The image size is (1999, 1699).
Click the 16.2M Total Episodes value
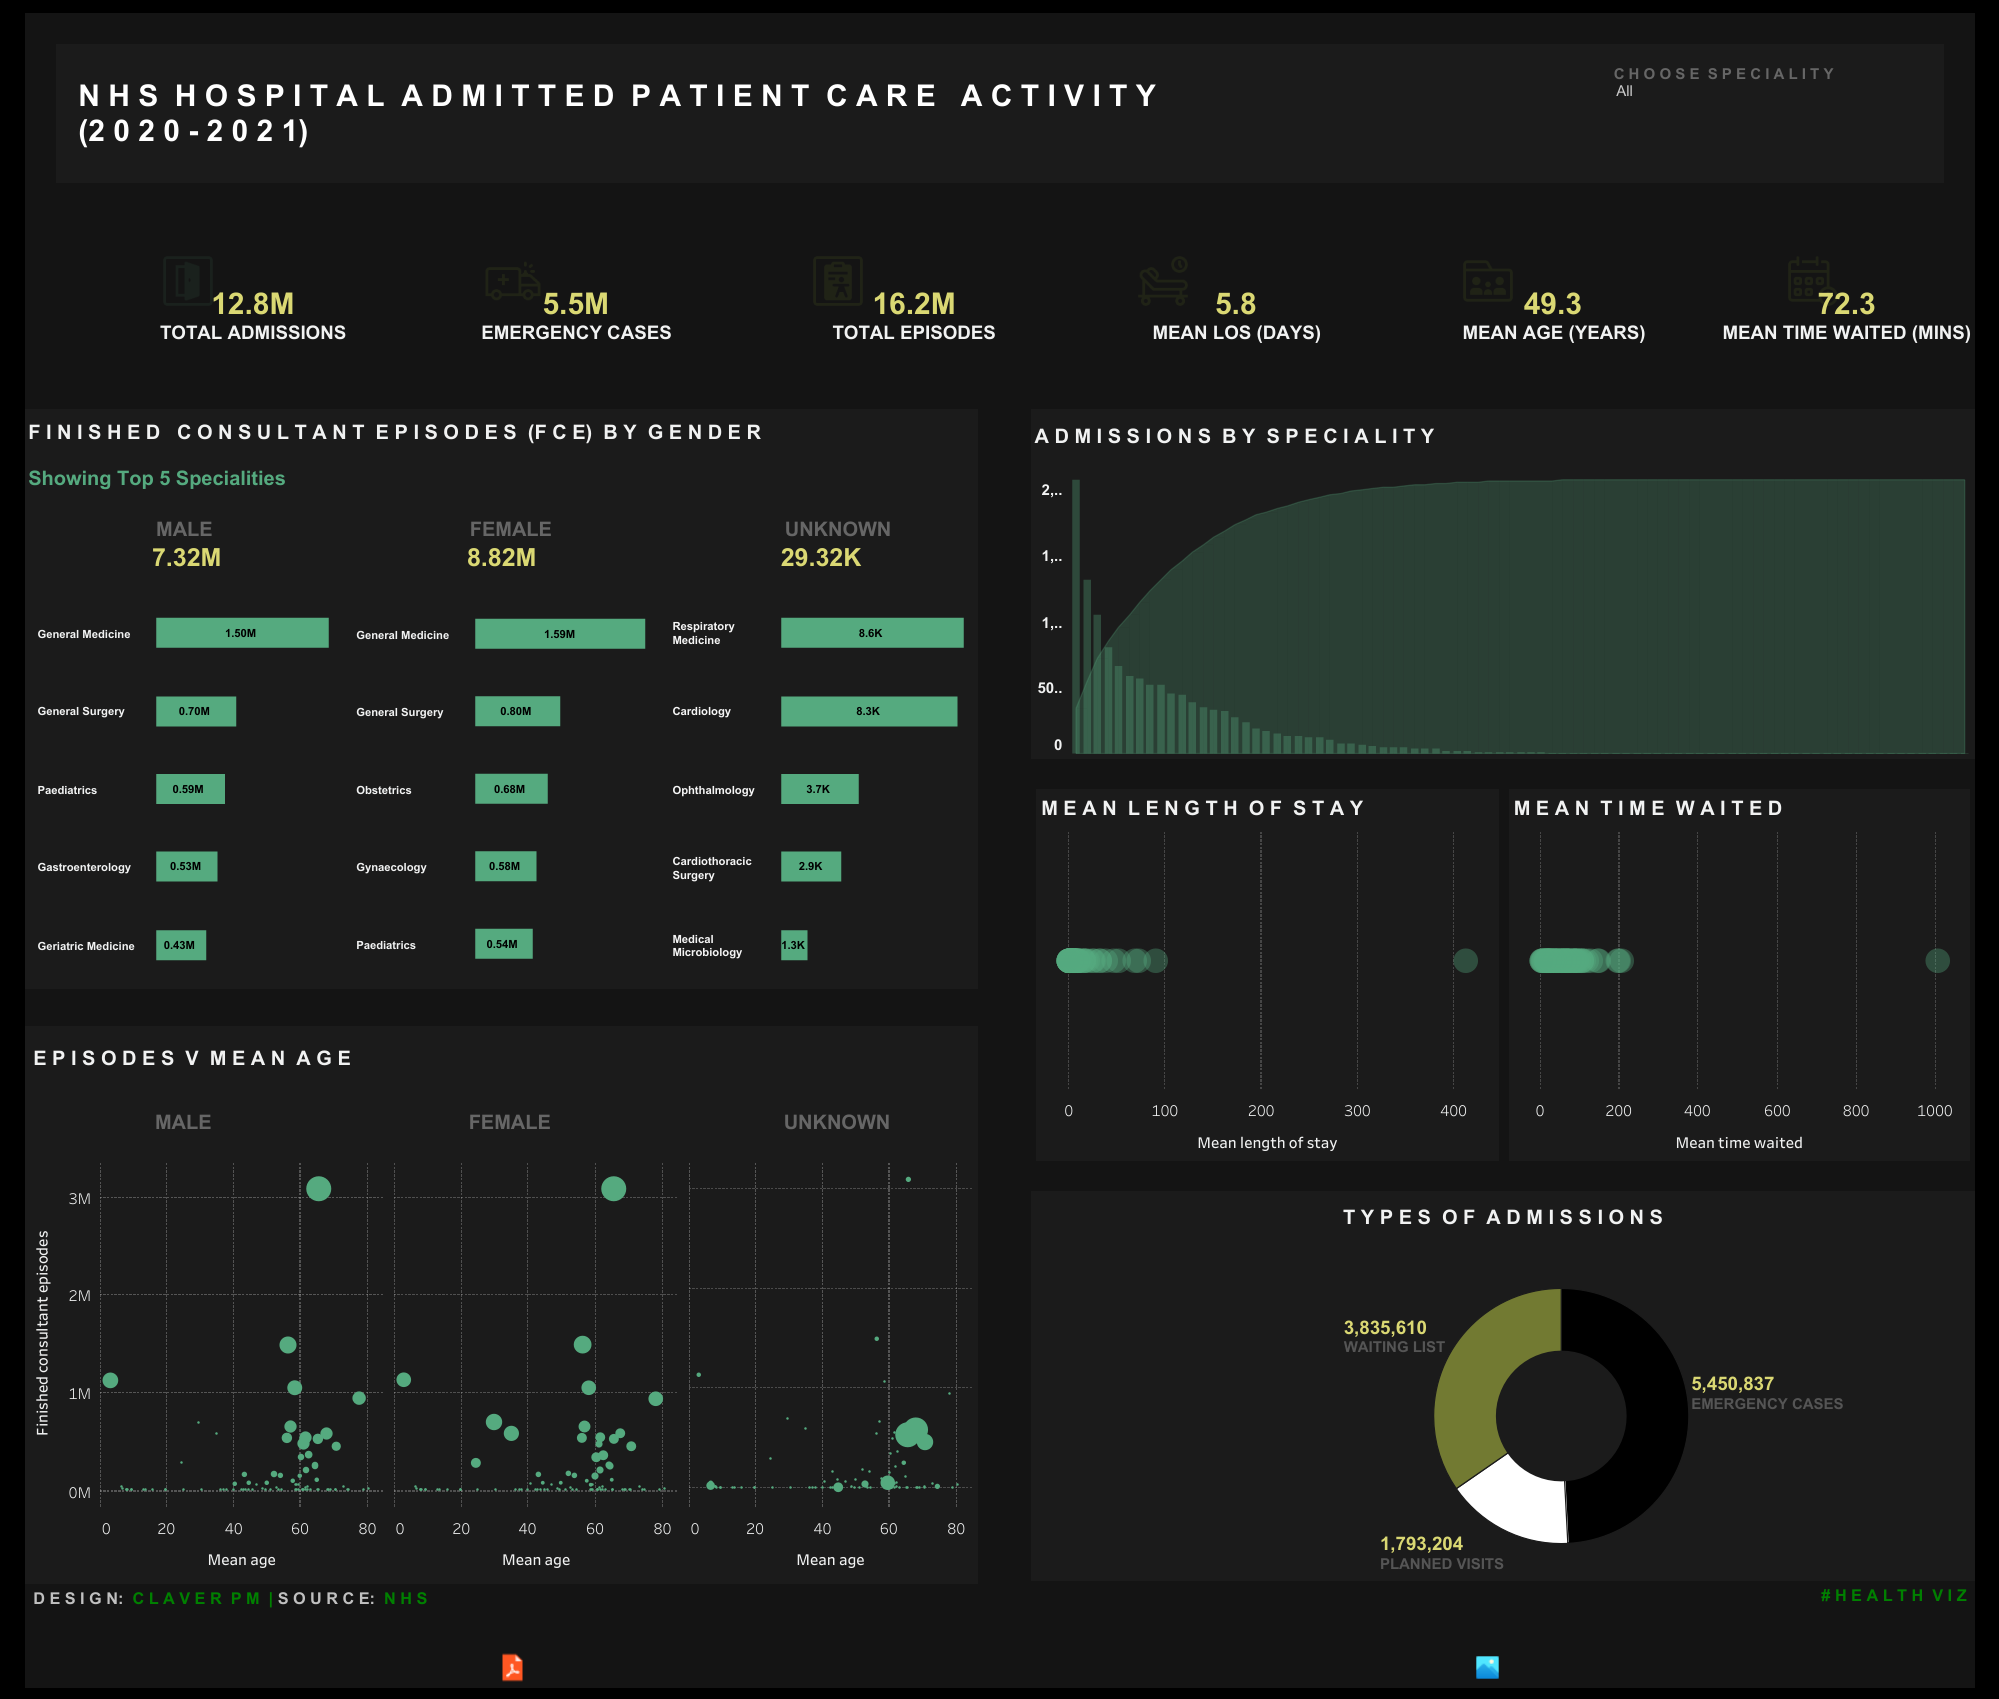[914, 304]
